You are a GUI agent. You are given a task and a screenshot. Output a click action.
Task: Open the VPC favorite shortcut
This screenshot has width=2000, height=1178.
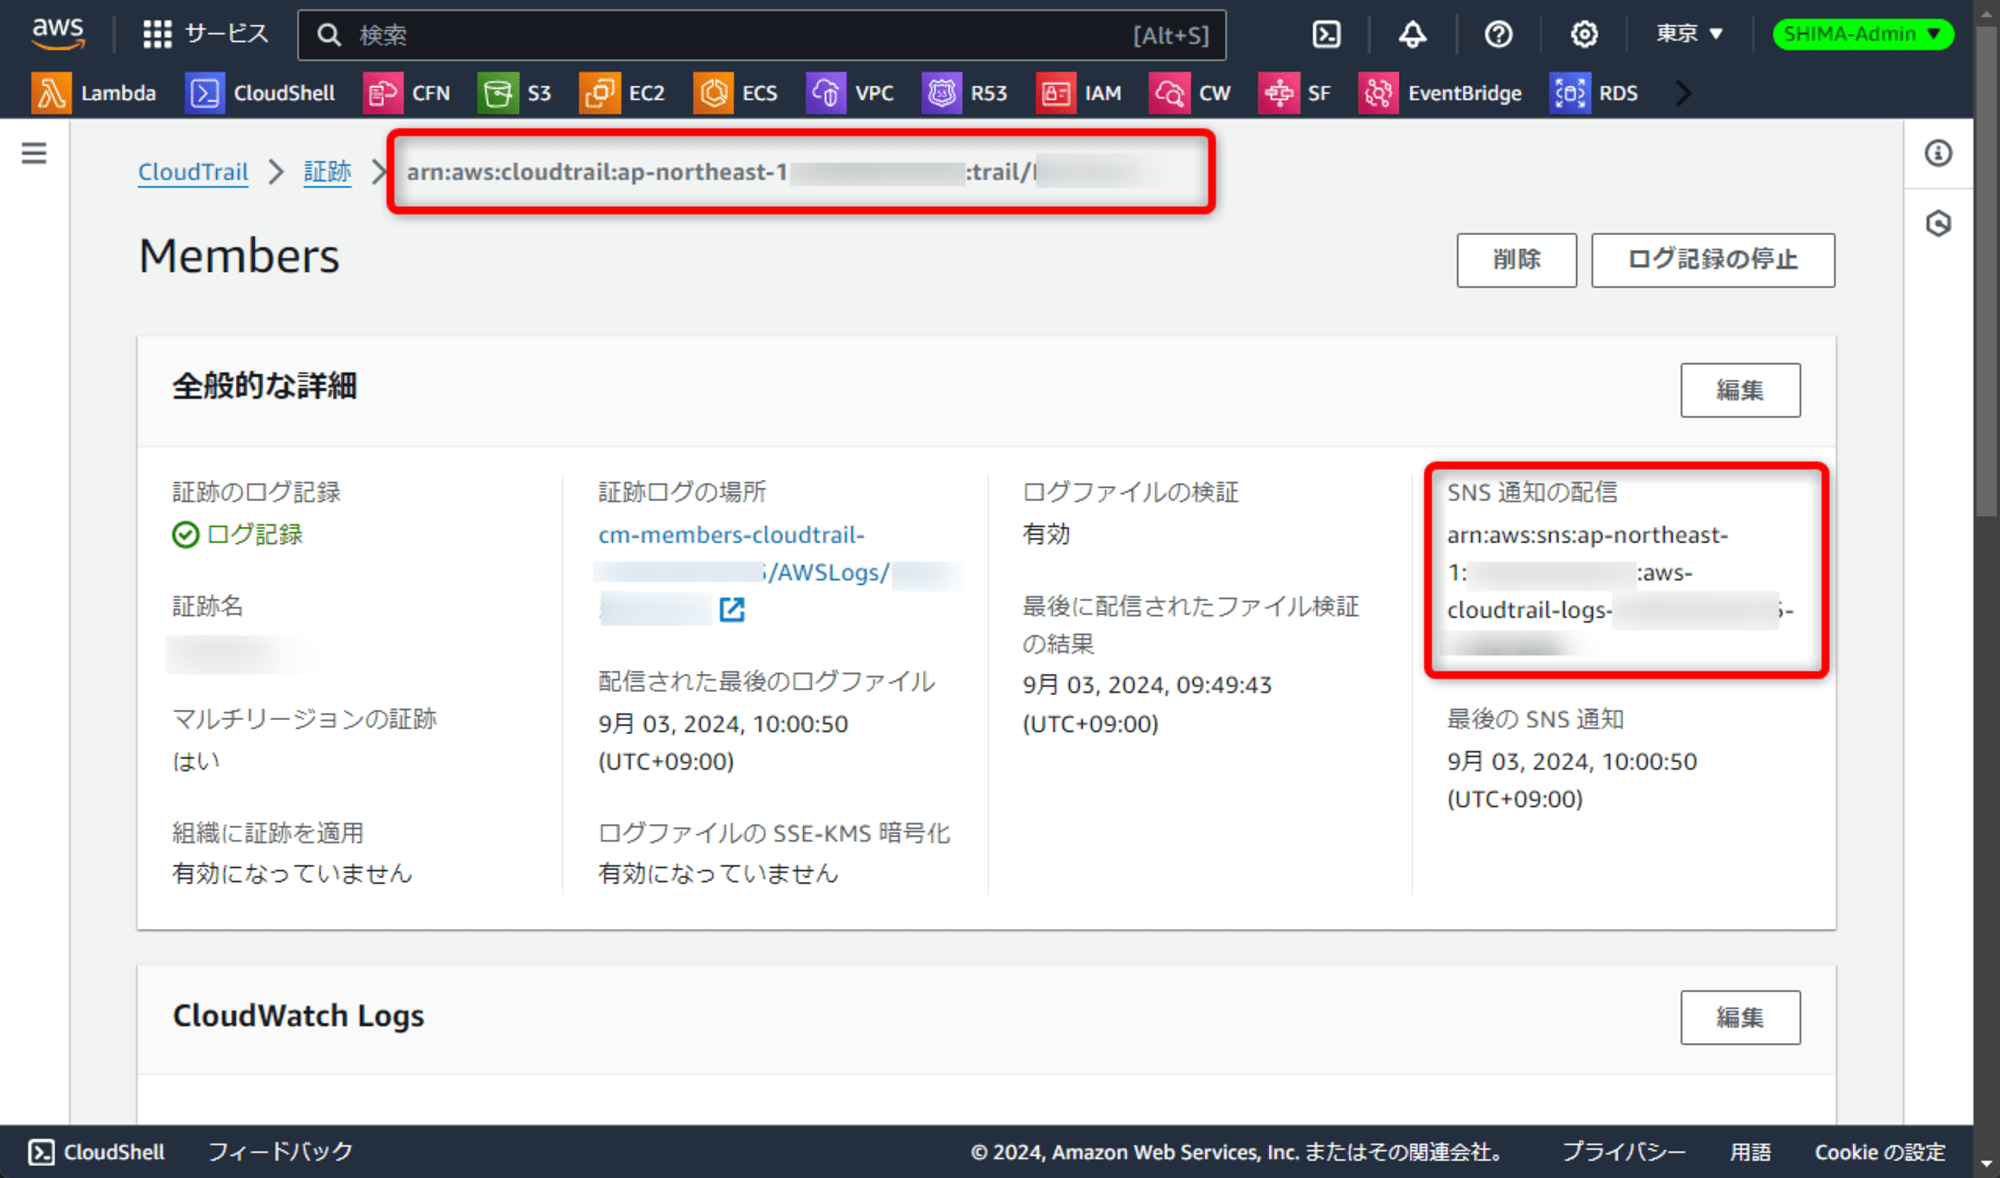point(851,93)
